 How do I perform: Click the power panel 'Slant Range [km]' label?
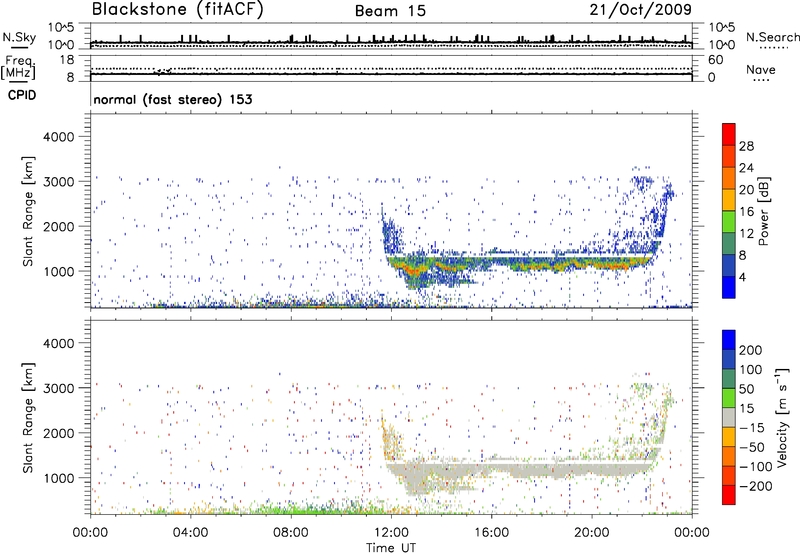point(28,211)
